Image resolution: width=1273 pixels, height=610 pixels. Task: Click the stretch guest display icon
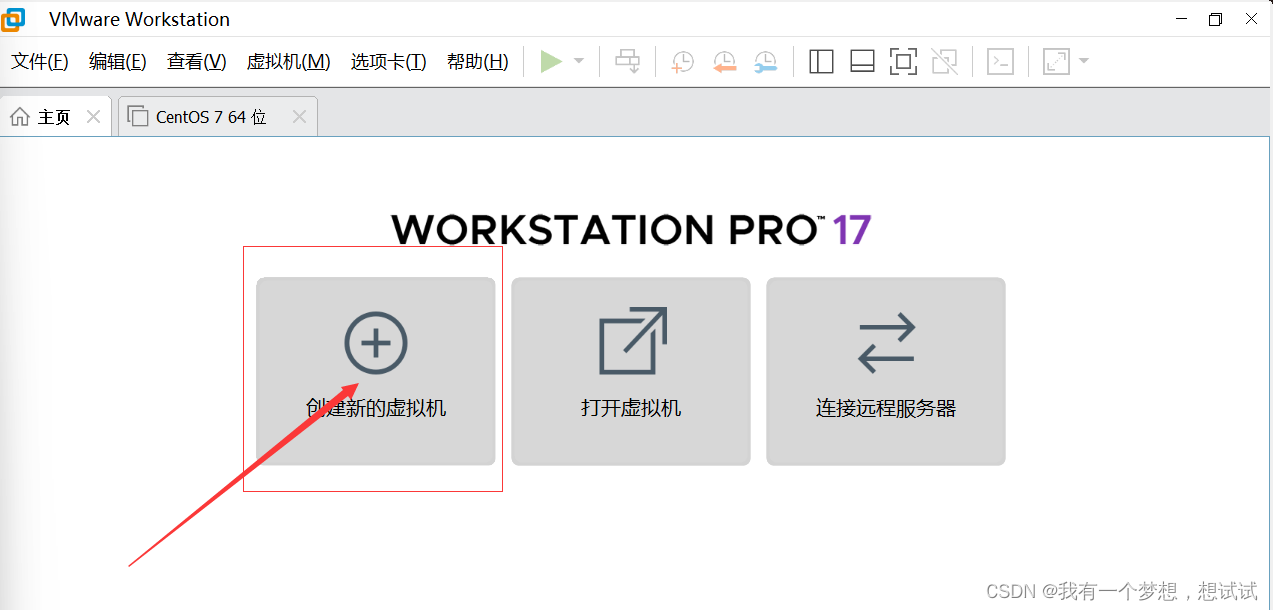[1056, 62]
